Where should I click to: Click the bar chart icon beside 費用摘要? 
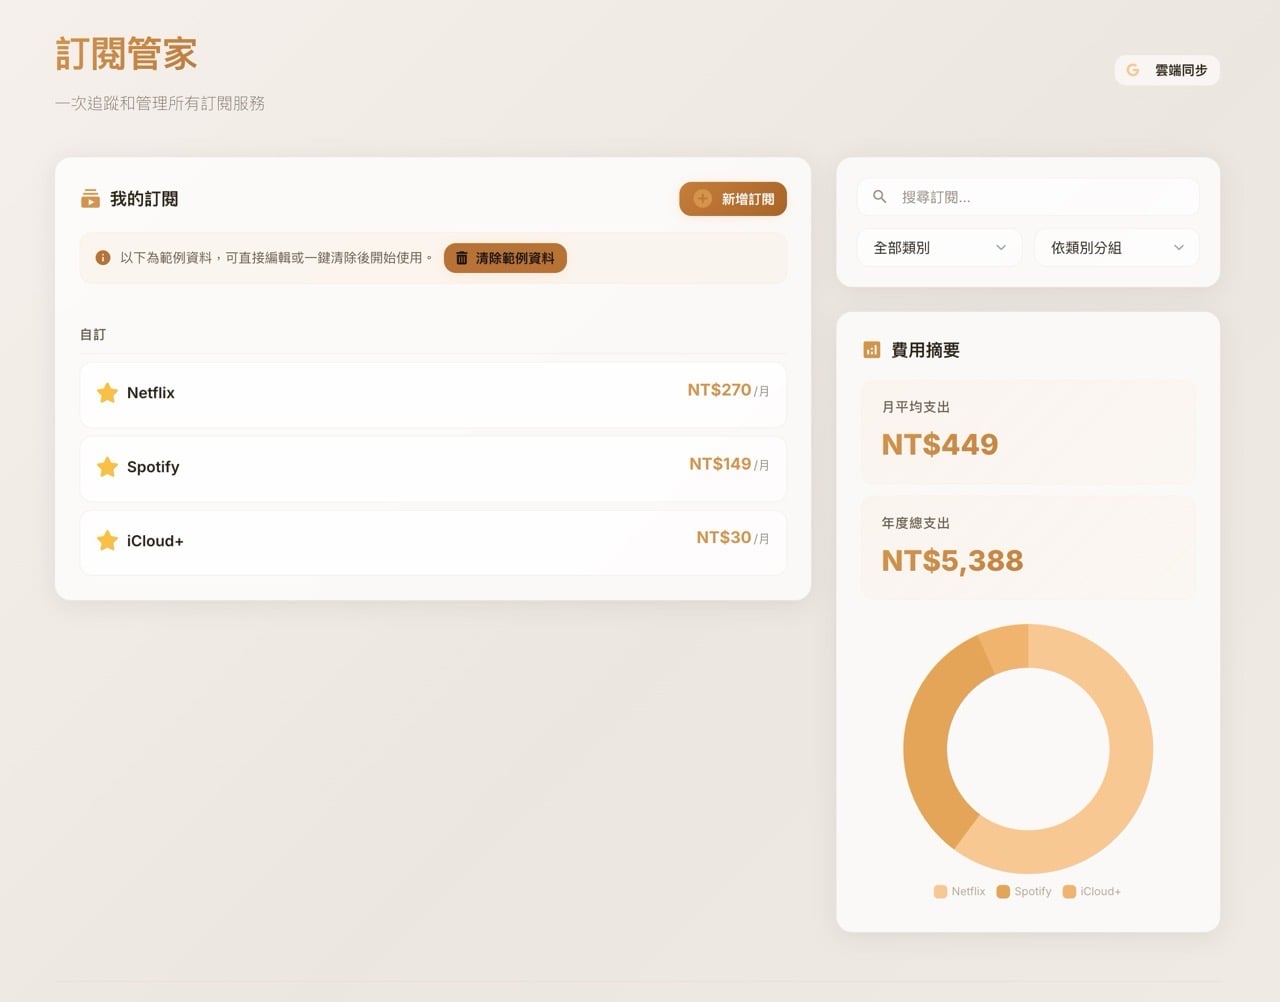tap(870, 350)
